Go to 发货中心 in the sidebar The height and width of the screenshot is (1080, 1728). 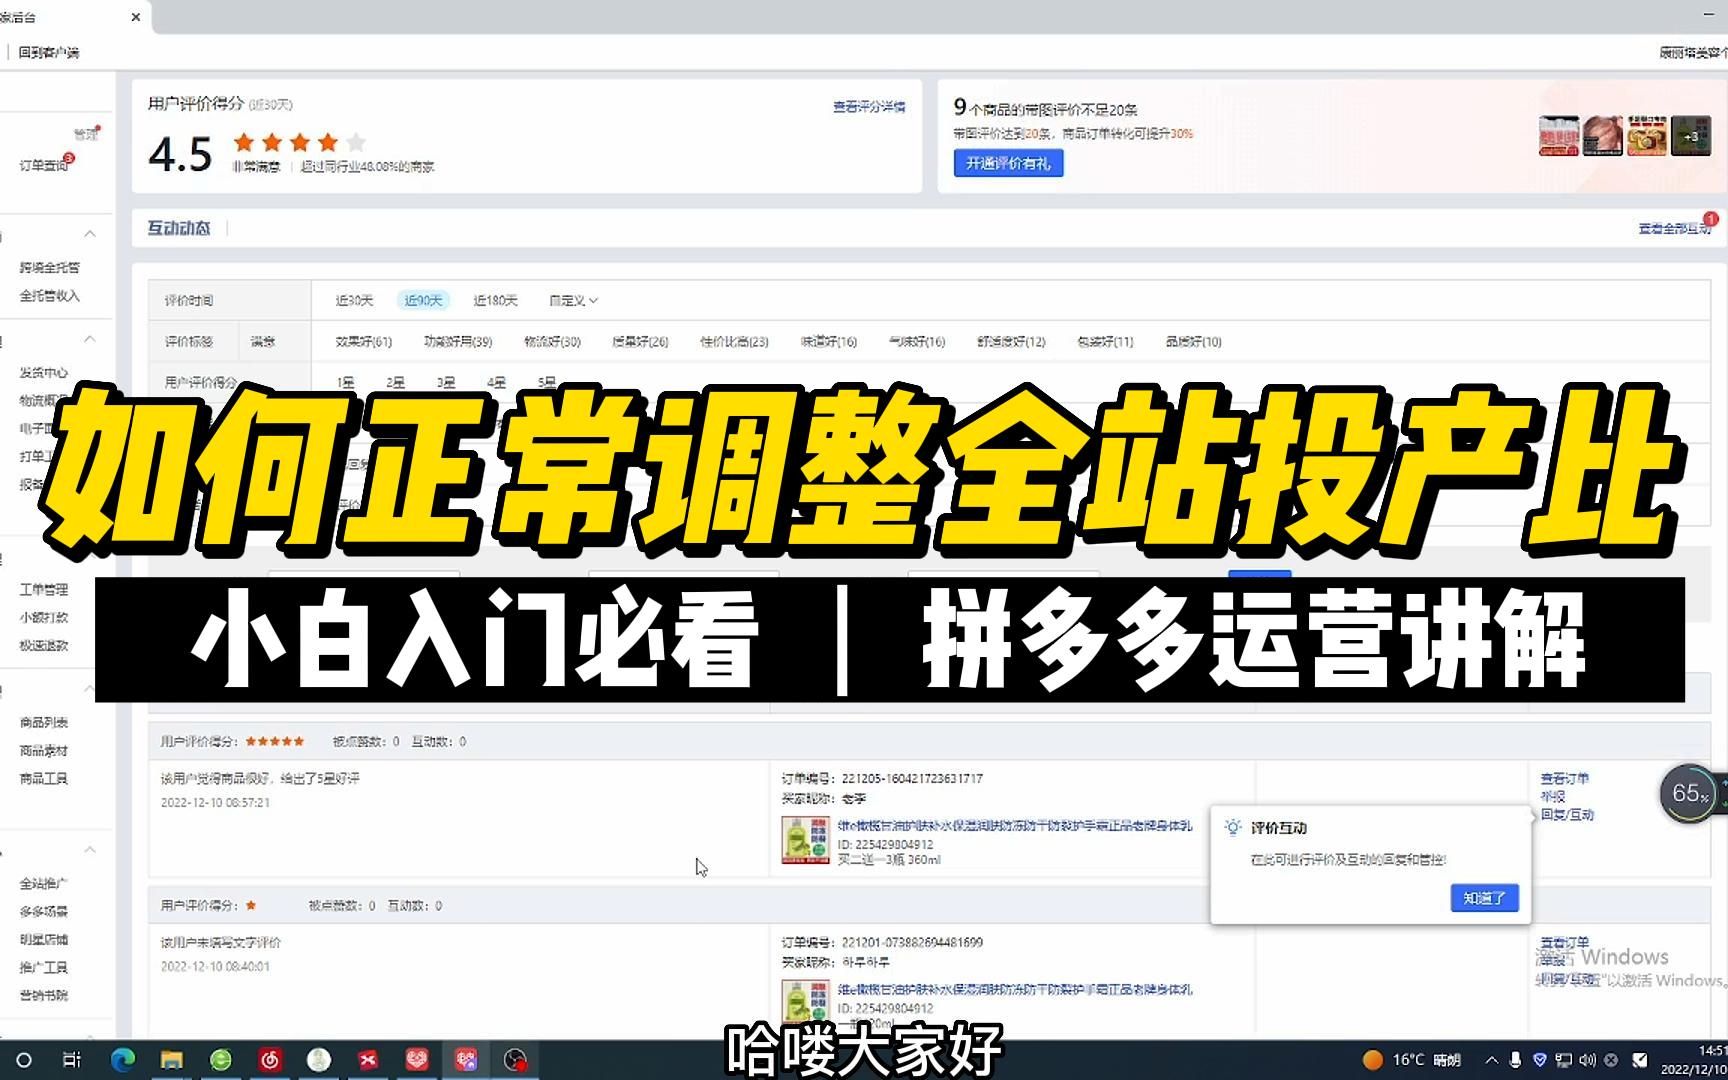(x=44, y=372)
